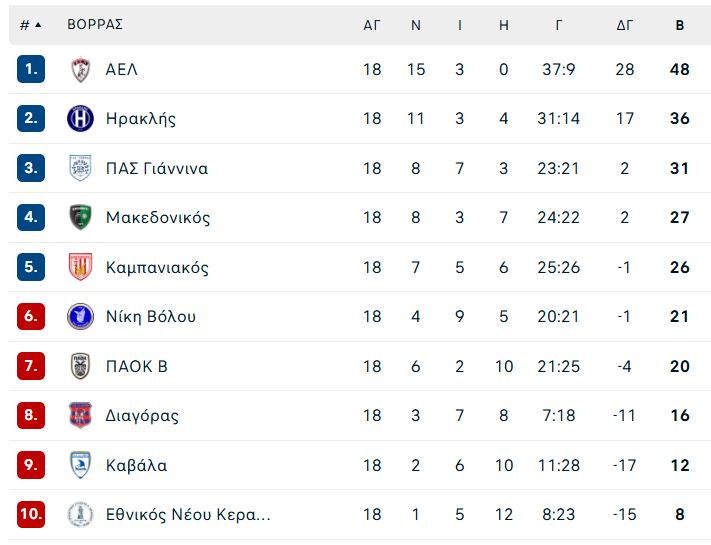Viewport: 711px width, 545px height.
Task: Click the ΑΓ matches played column header
Action: 371,25
